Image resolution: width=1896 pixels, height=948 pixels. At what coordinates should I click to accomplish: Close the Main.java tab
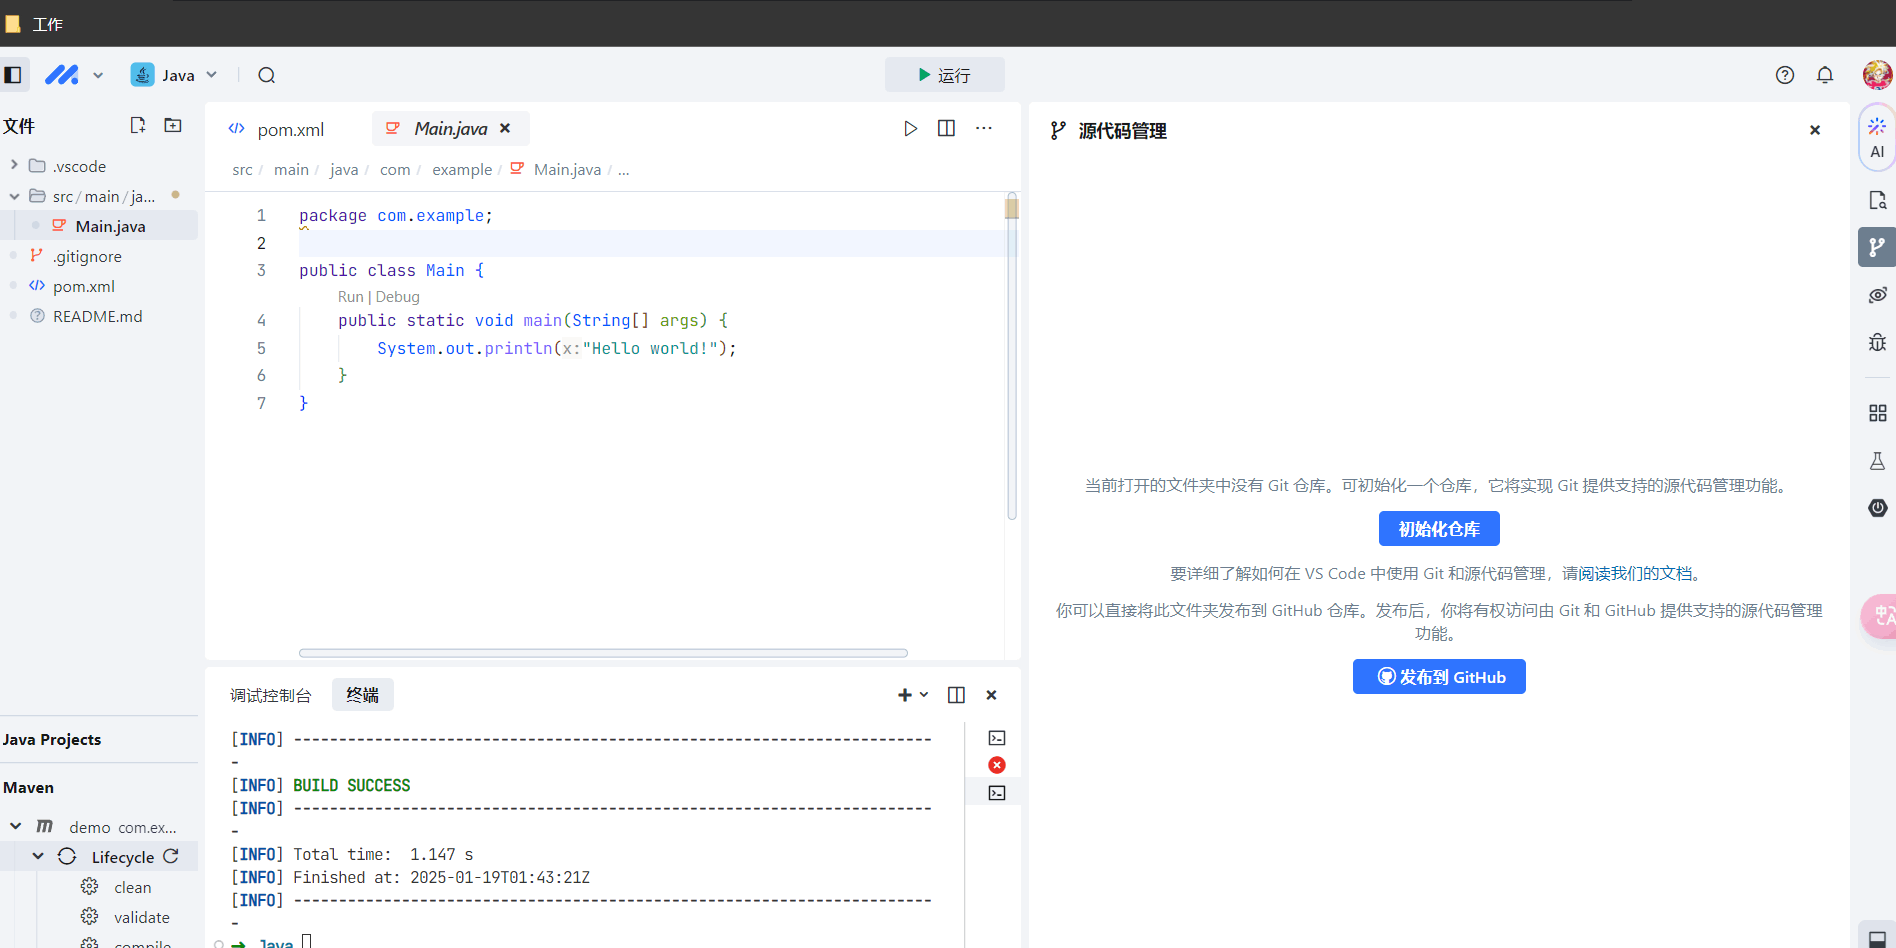click(x=505, y=128)
